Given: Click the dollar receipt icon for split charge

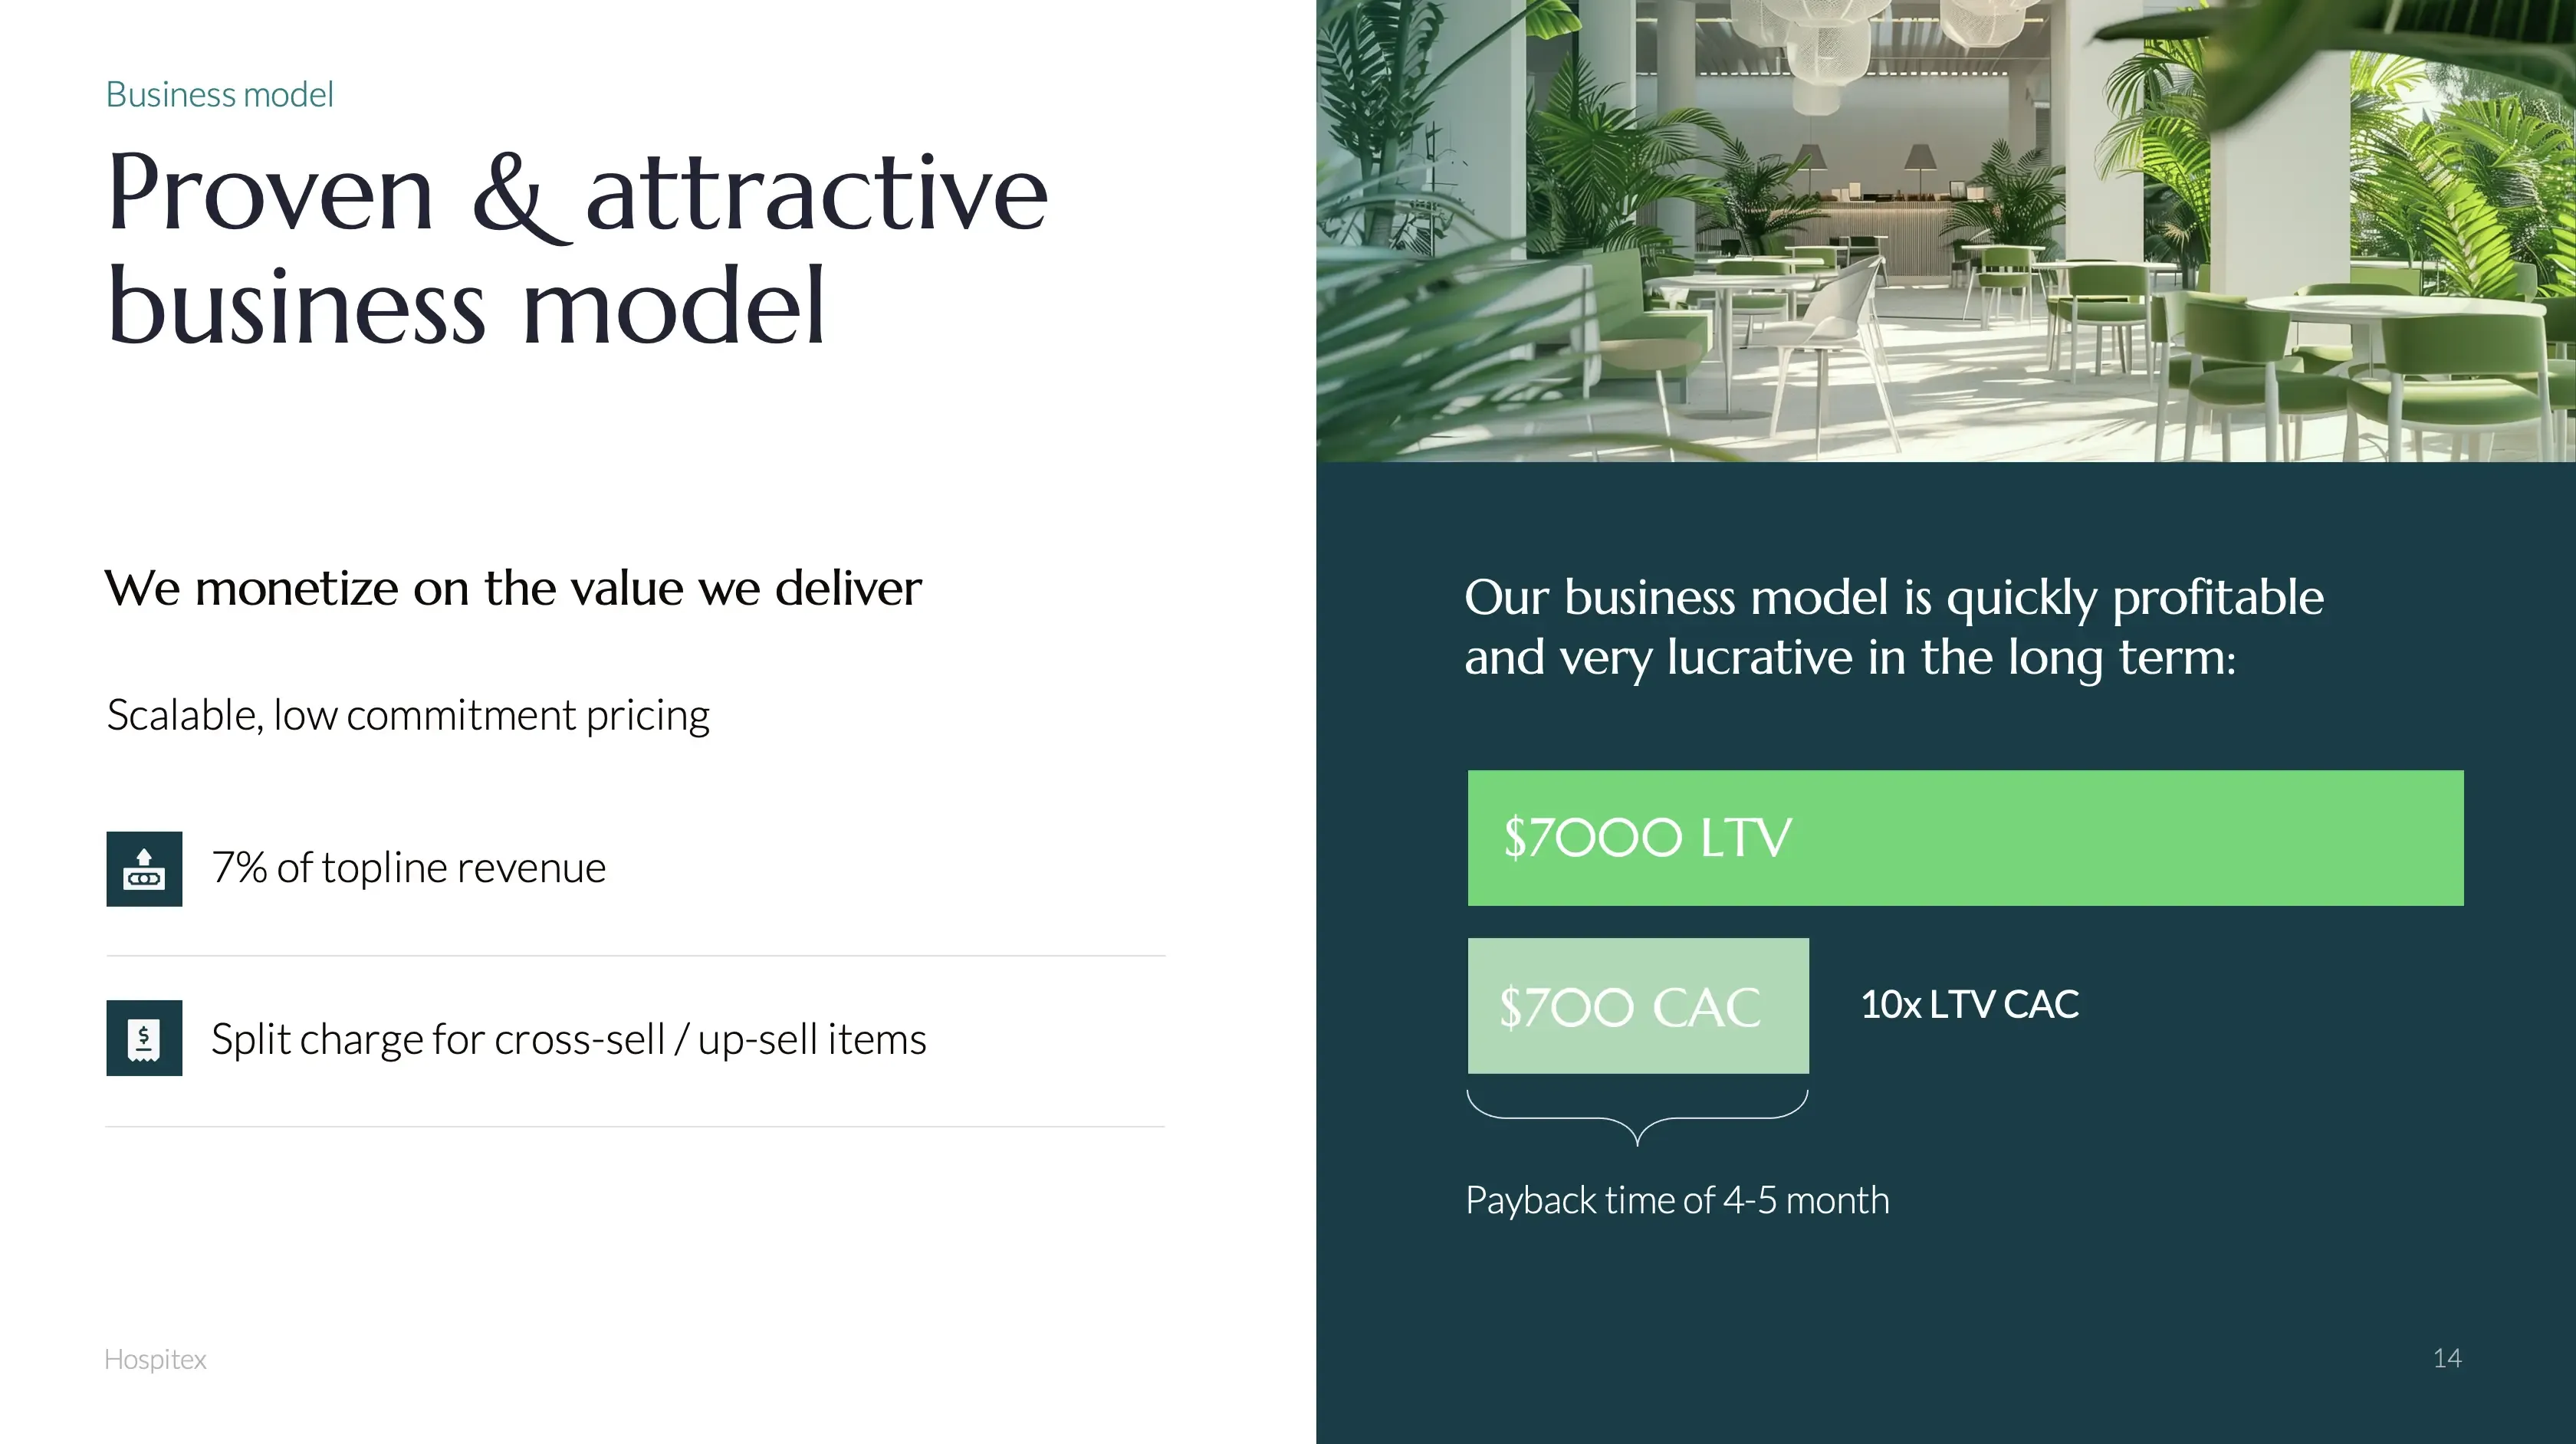Looking at the screenshot, I should pyautogui.click(x=144, y=1038).
